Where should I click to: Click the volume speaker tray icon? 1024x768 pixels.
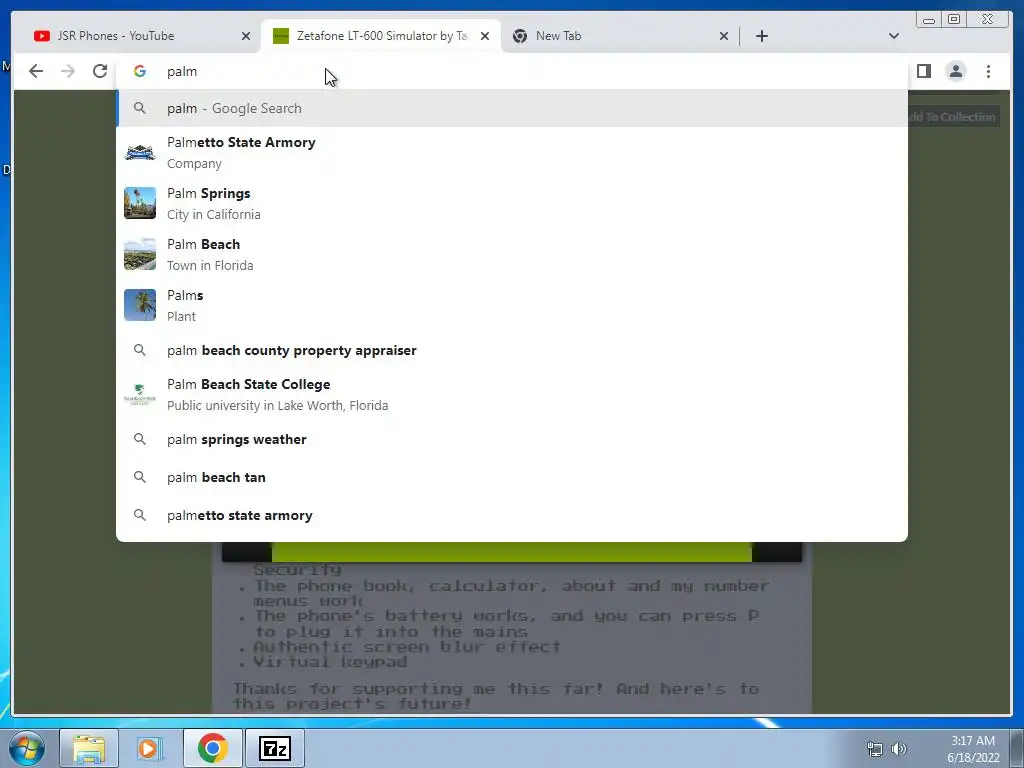899,749
